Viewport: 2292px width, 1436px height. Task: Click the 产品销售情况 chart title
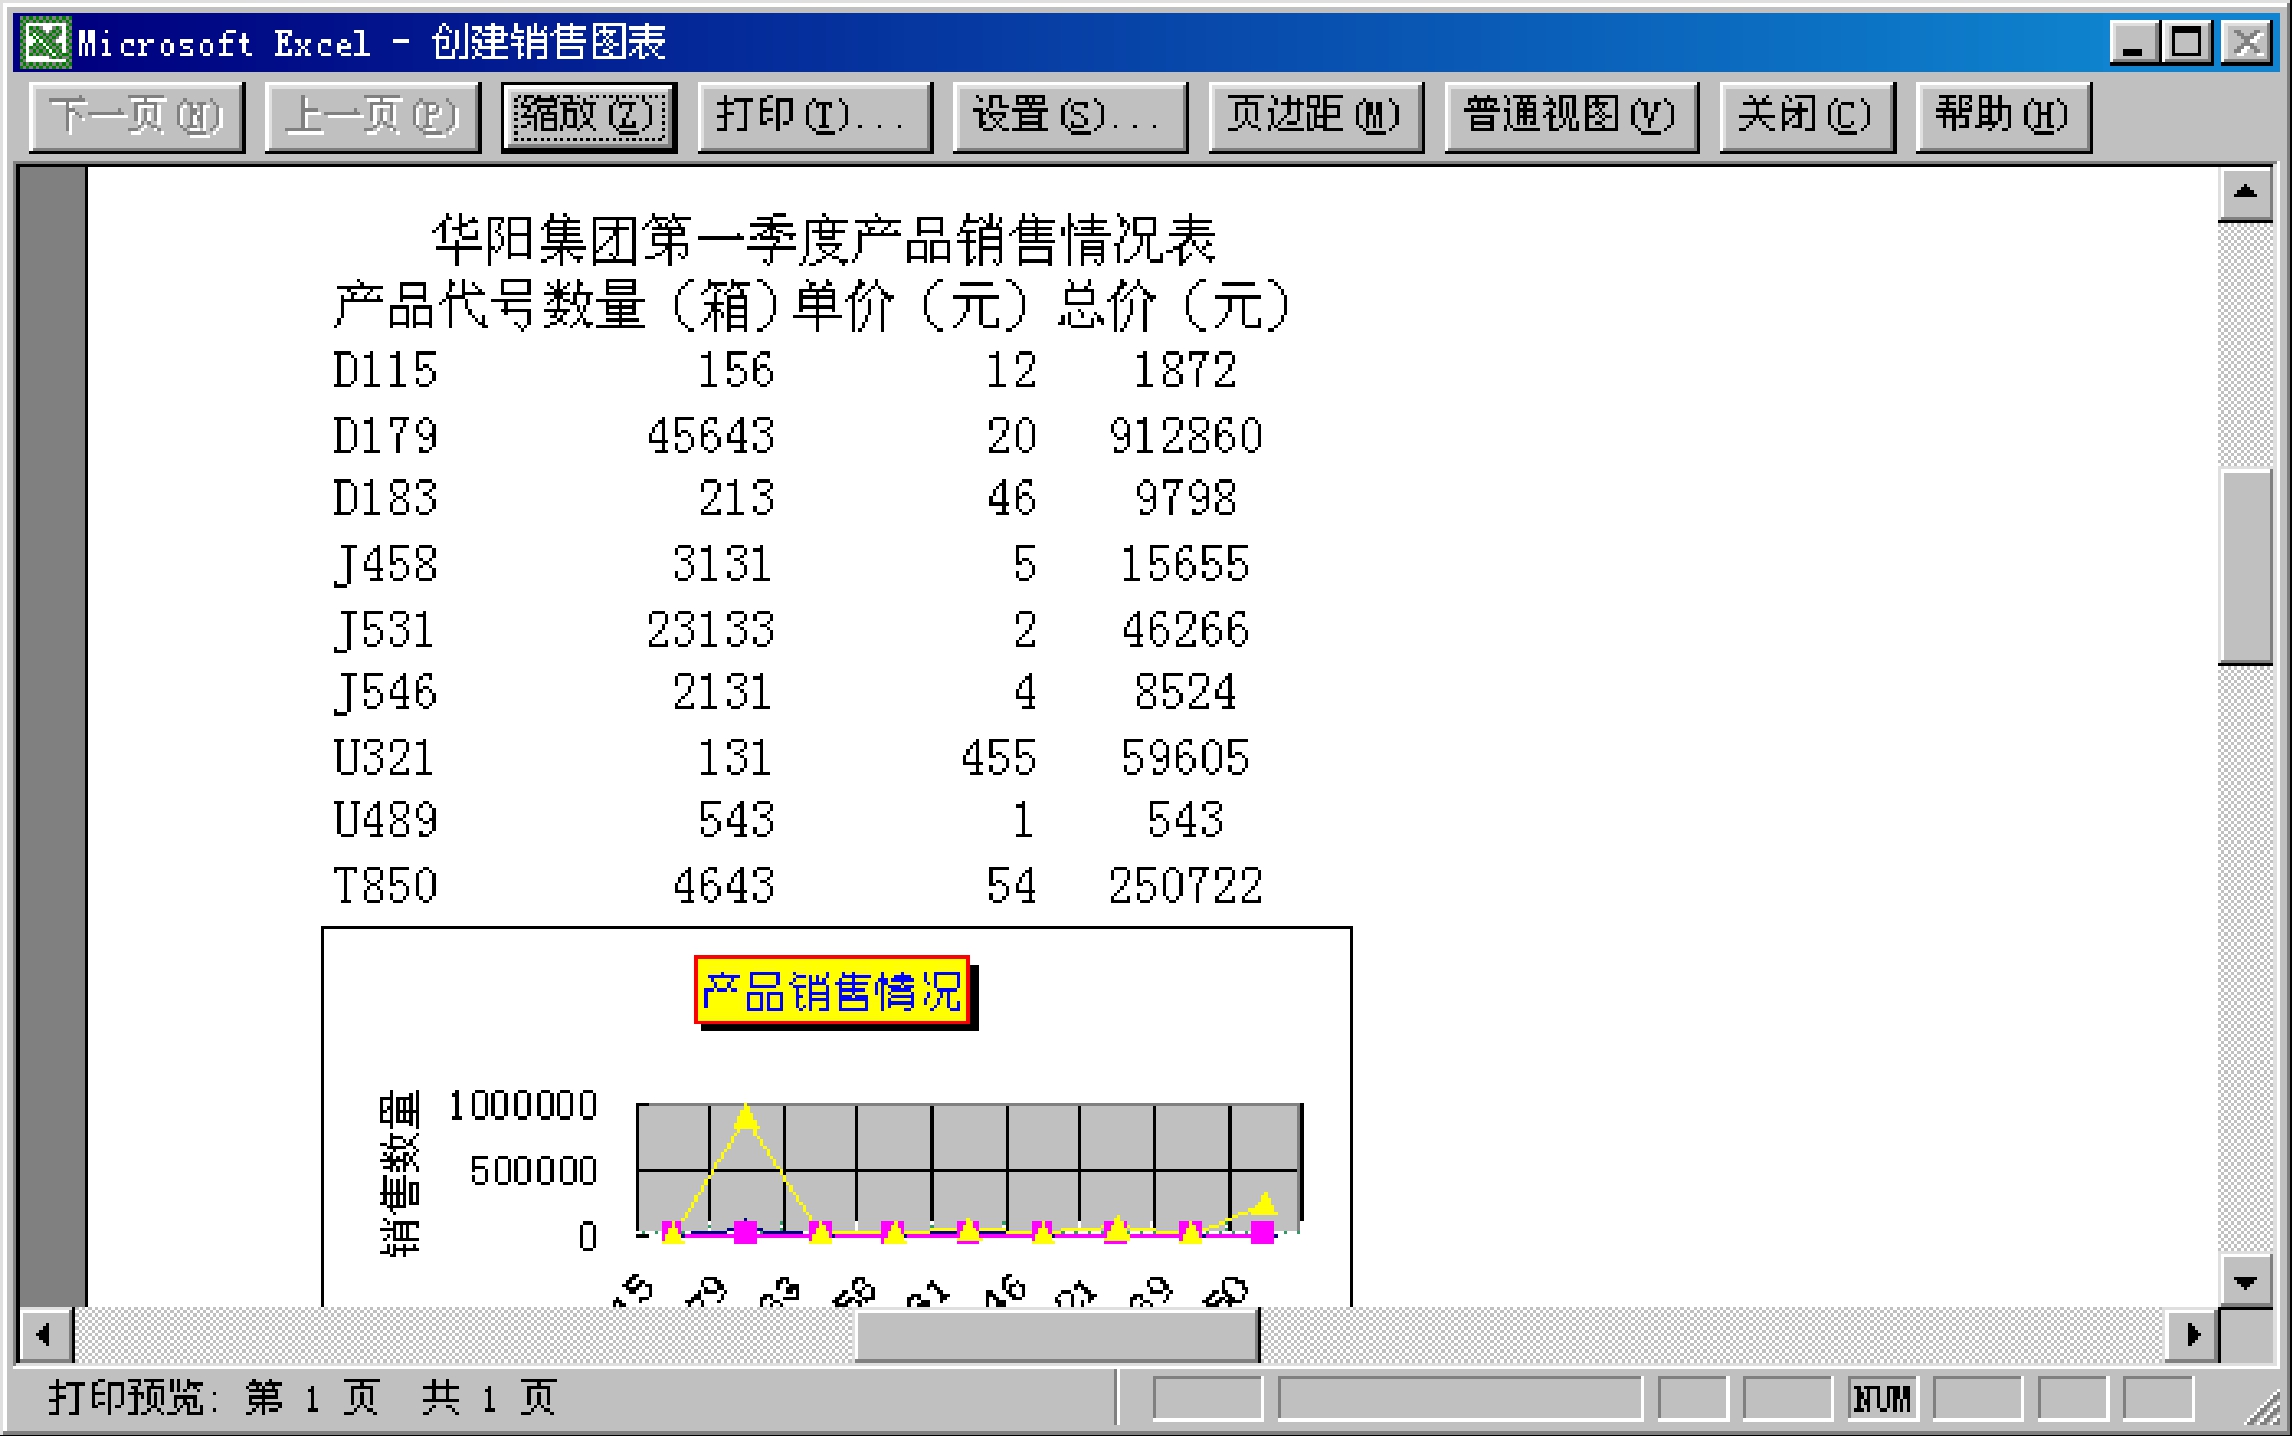point(832,991)
